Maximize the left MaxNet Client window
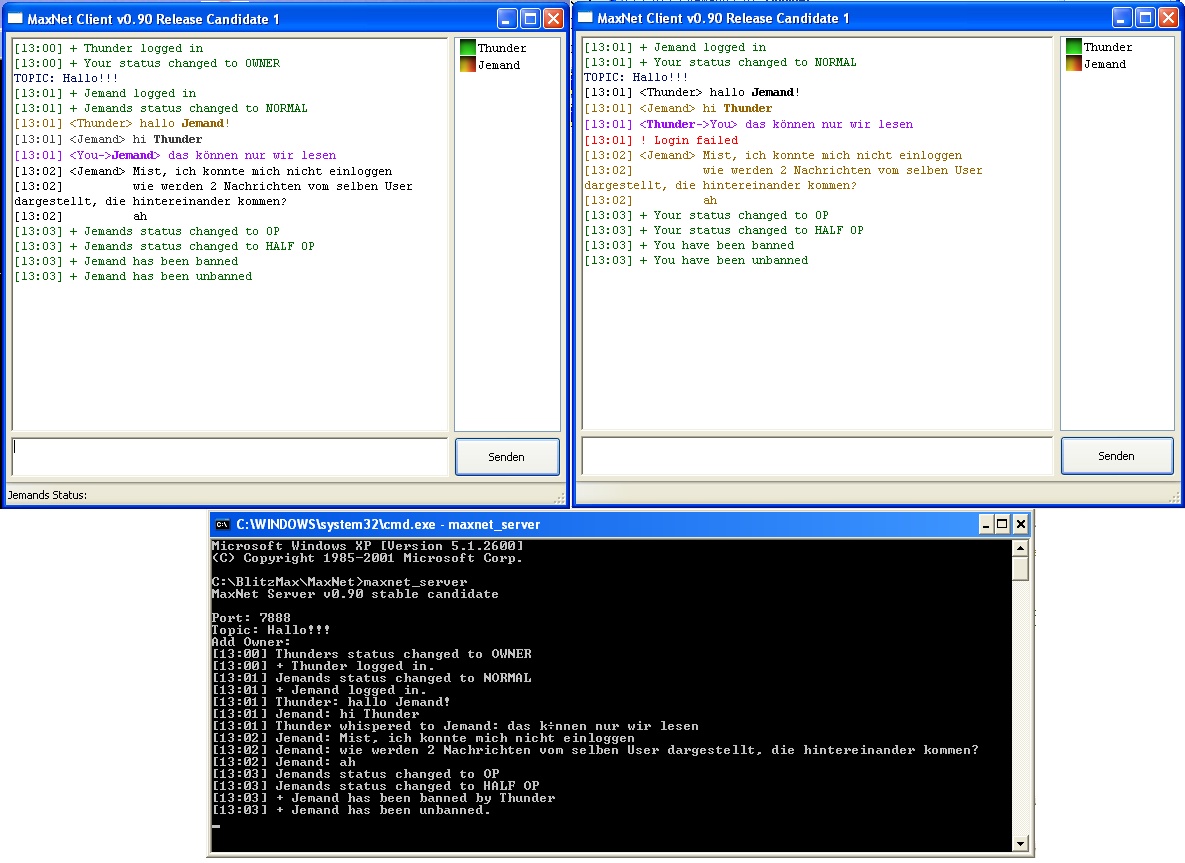Screen dimensions: 1185x863 530,18
